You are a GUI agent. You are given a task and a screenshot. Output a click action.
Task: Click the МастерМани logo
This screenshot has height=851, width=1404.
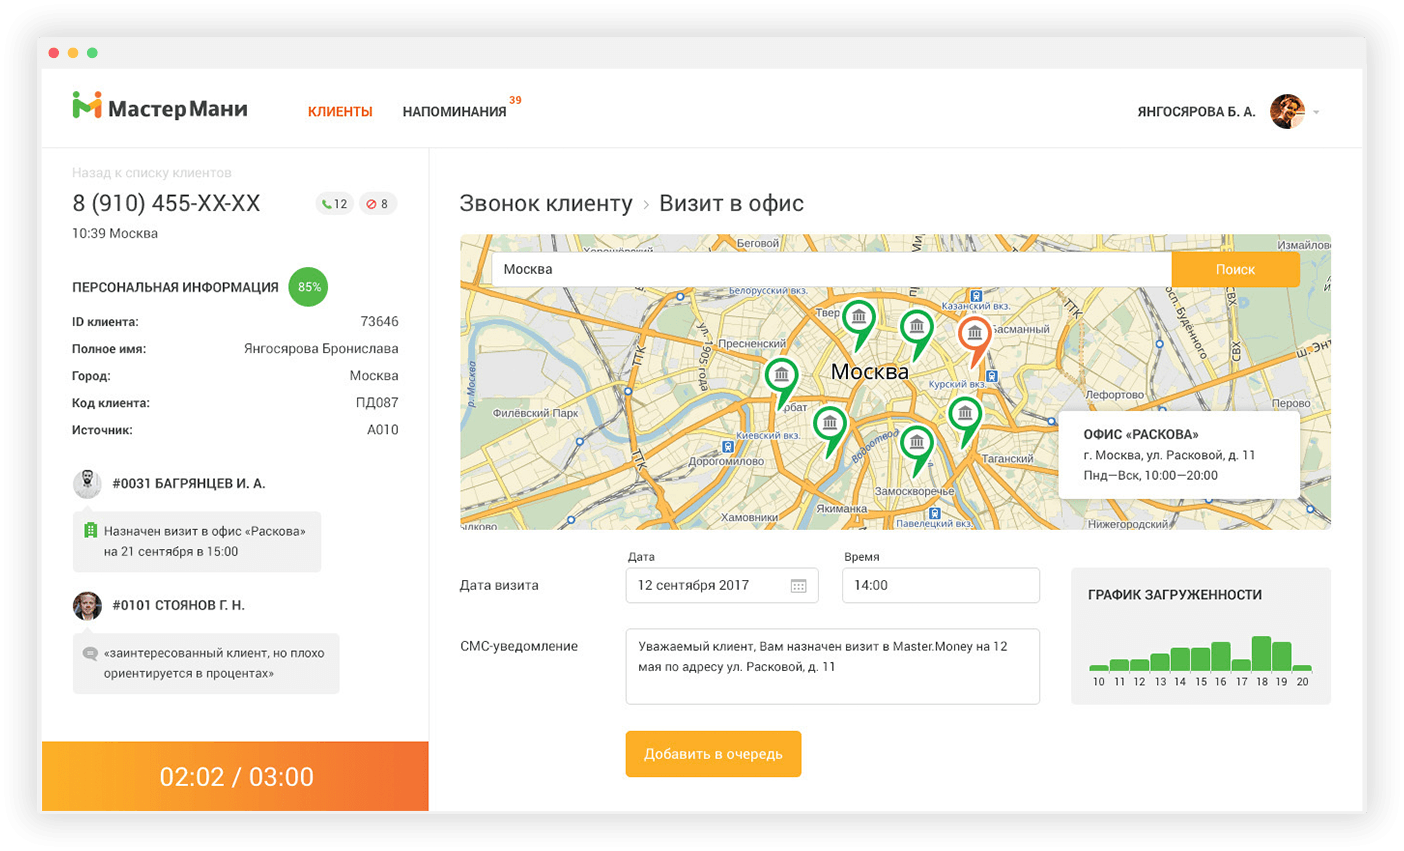[160, 108]
